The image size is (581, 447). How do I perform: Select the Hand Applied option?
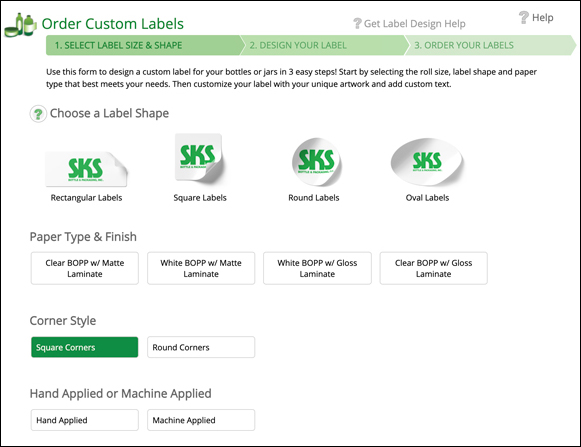point(85,420)
